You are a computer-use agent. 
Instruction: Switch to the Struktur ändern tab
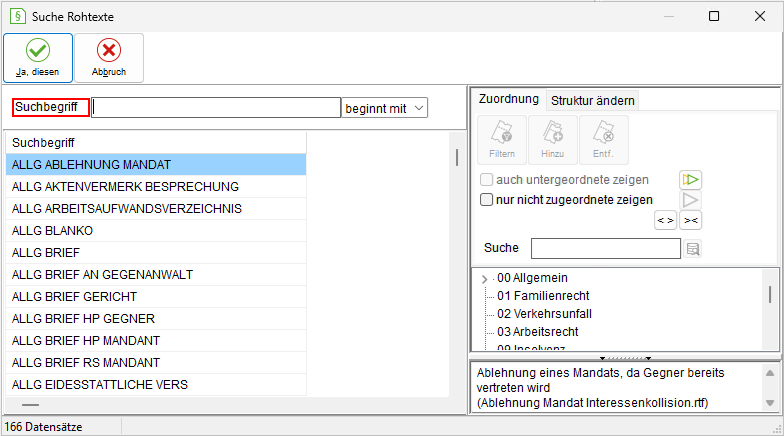pos(592,100)
